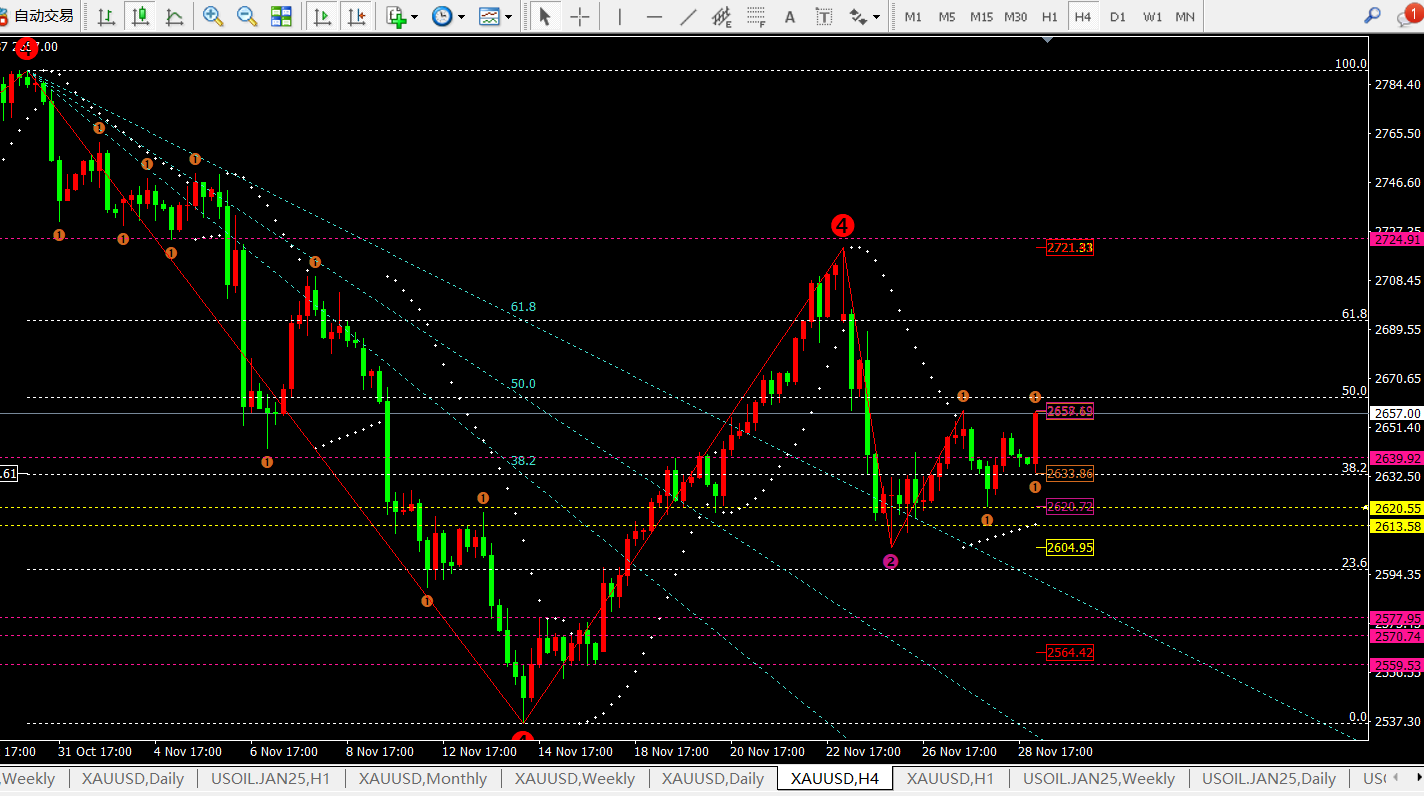Toggle chart shift from right border
This screenshot has height=796, width=1424.
coord(355,16)
